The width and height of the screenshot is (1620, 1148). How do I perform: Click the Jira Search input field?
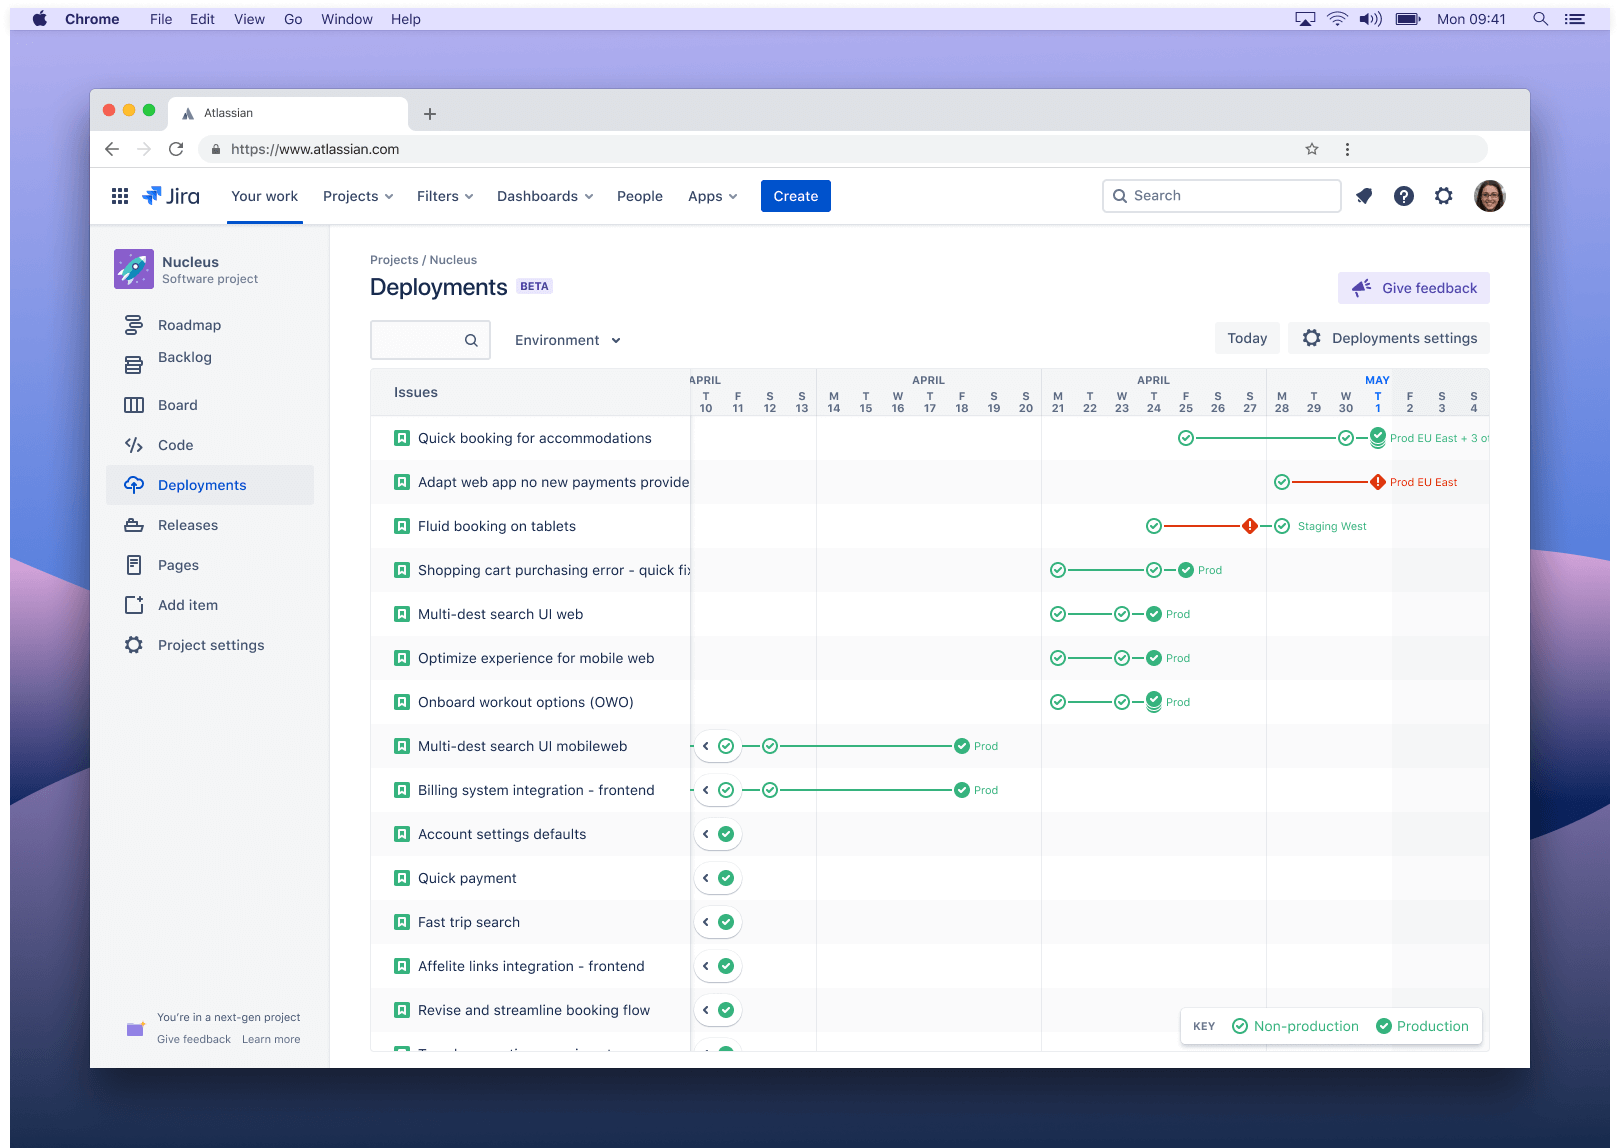(1221, 196)
